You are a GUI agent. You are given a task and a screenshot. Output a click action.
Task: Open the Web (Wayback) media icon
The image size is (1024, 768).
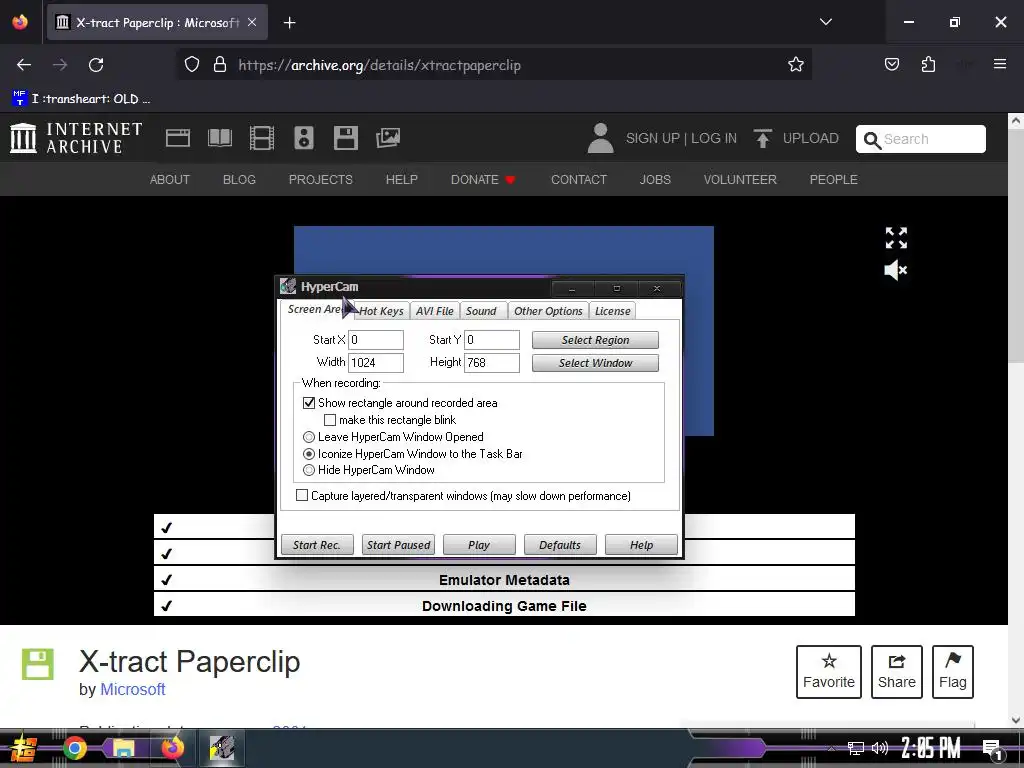click(178, 138)
